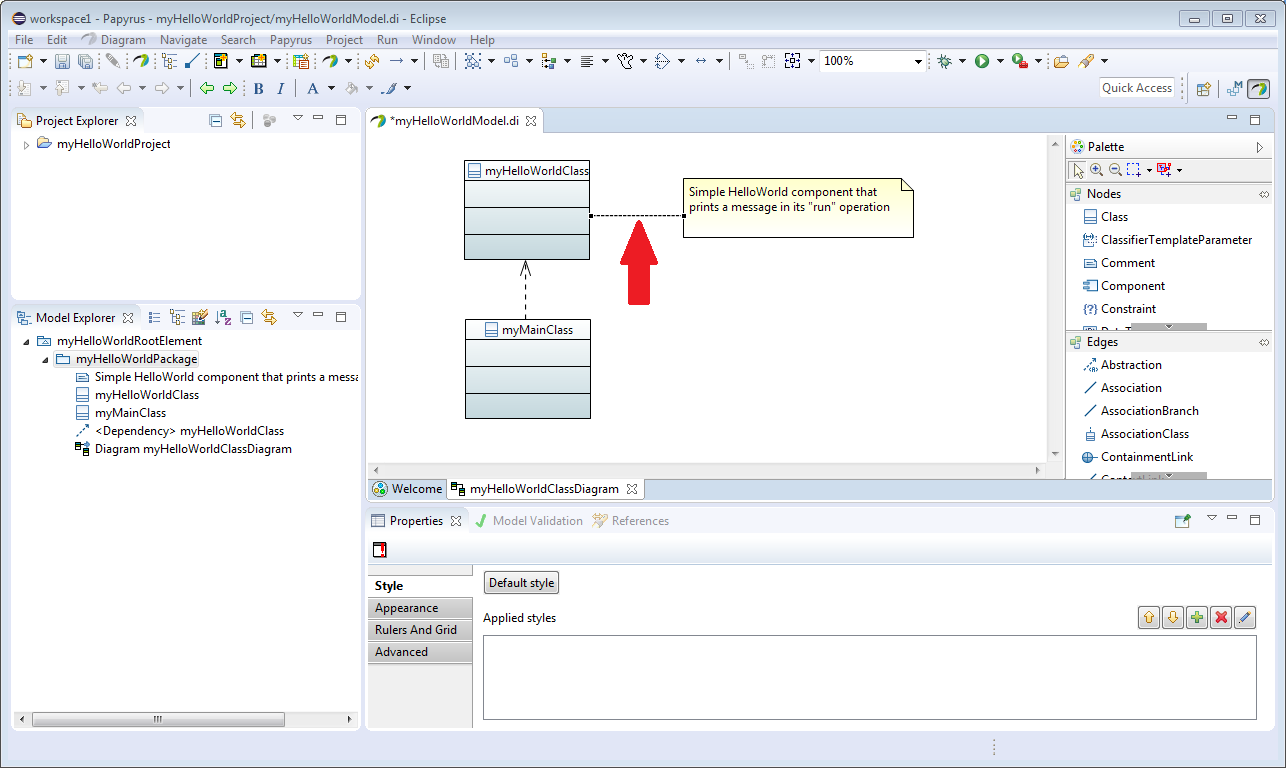The image size is (1286, 768).
Task: Open the Line Color dropdown arrow
Action: coord(408,88)
